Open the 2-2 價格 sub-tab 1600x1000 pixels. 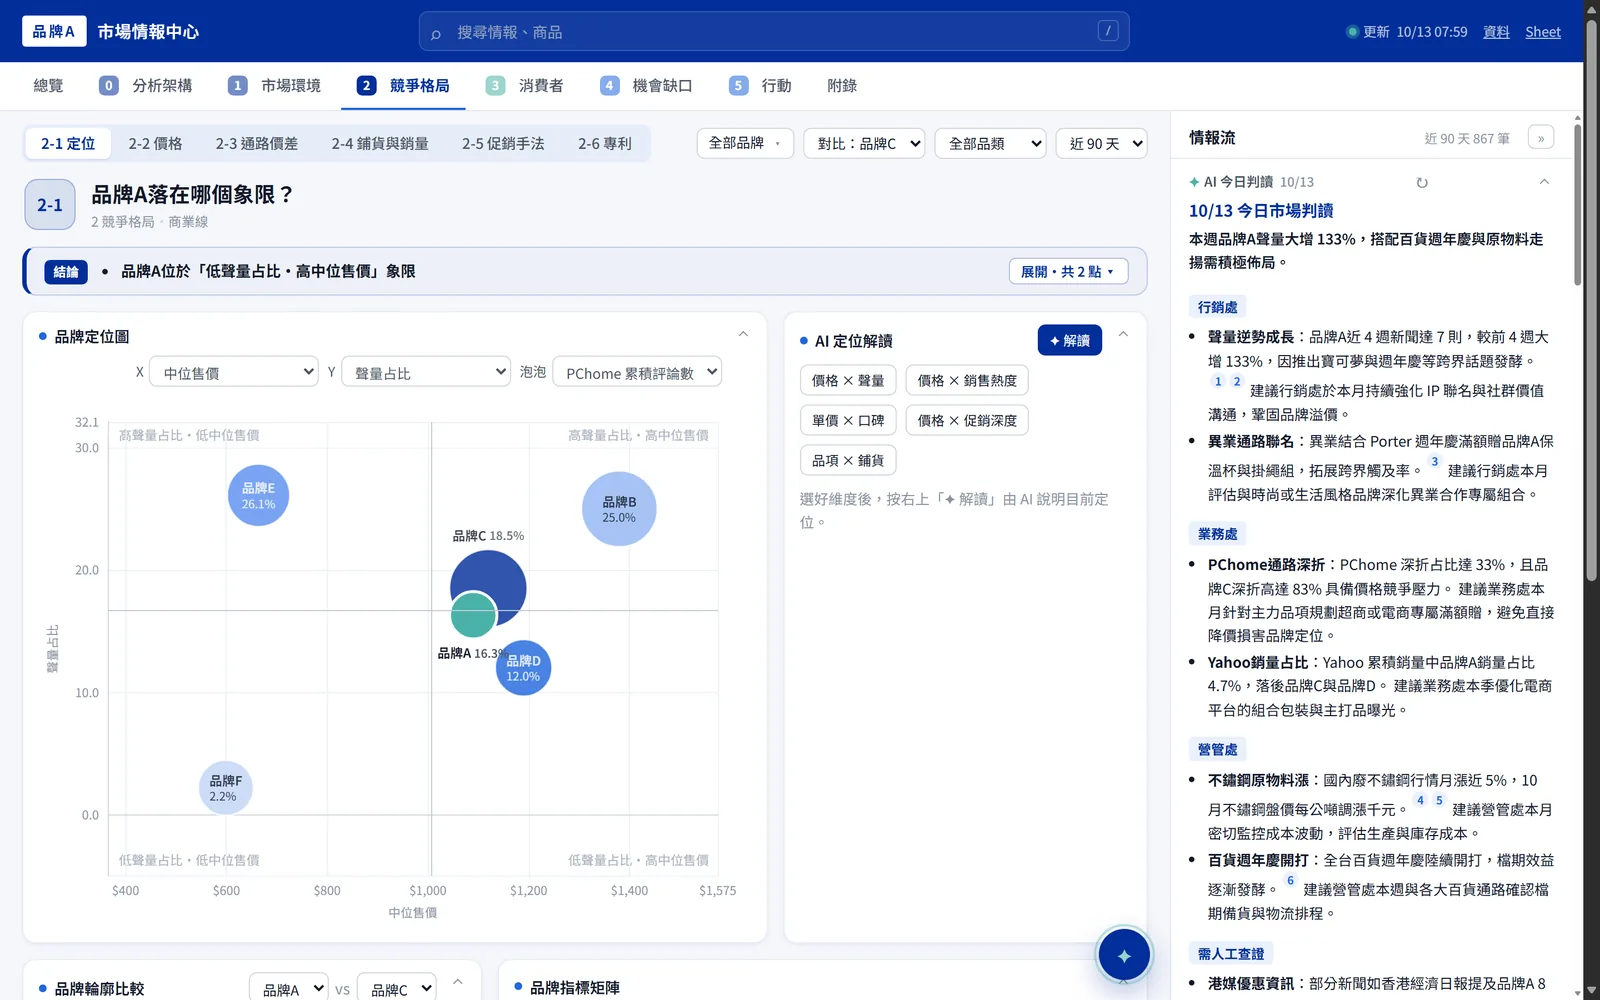(x=155, y=144)
